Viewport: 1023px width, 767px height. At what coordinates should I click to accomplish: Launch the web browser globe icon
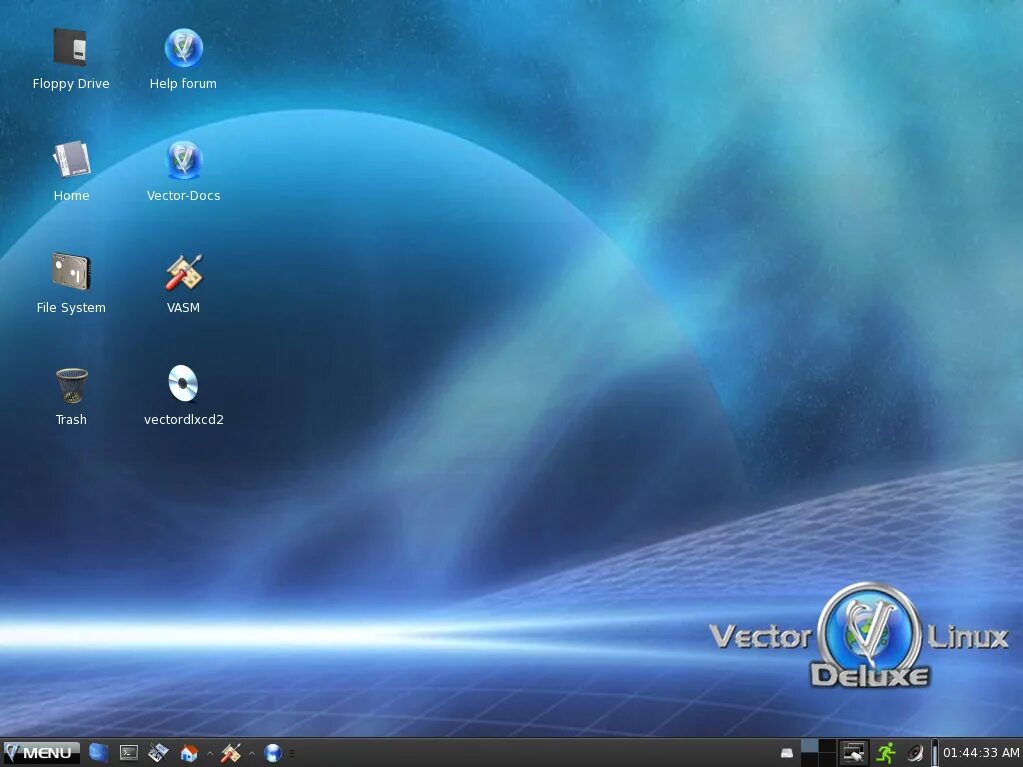(273, 753)
